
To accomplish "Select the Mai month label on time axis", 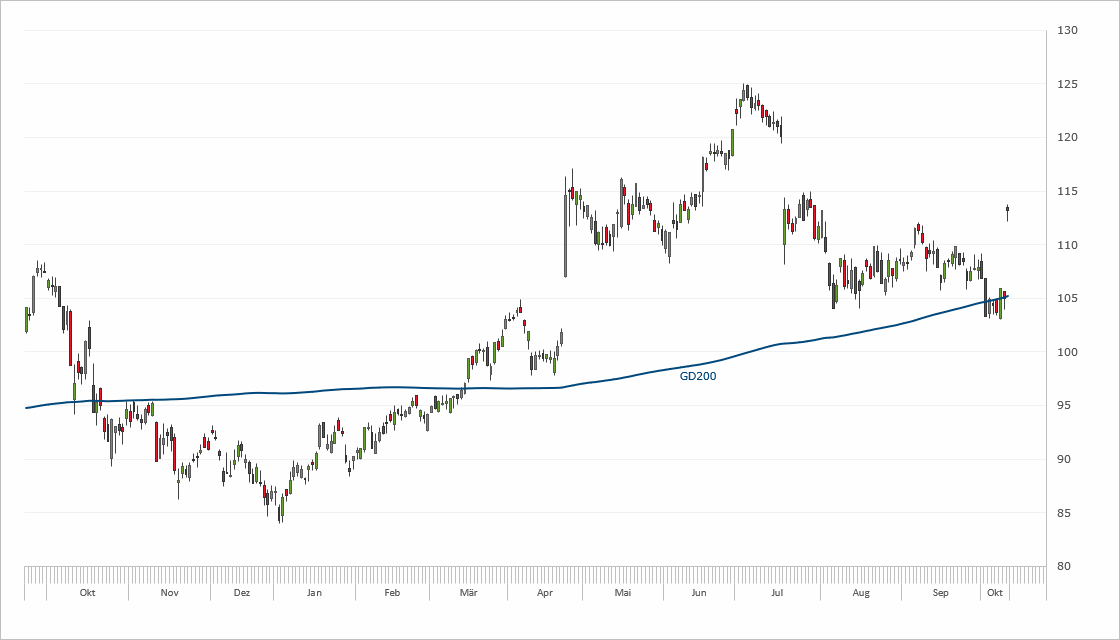I will [x=623, y=593].
